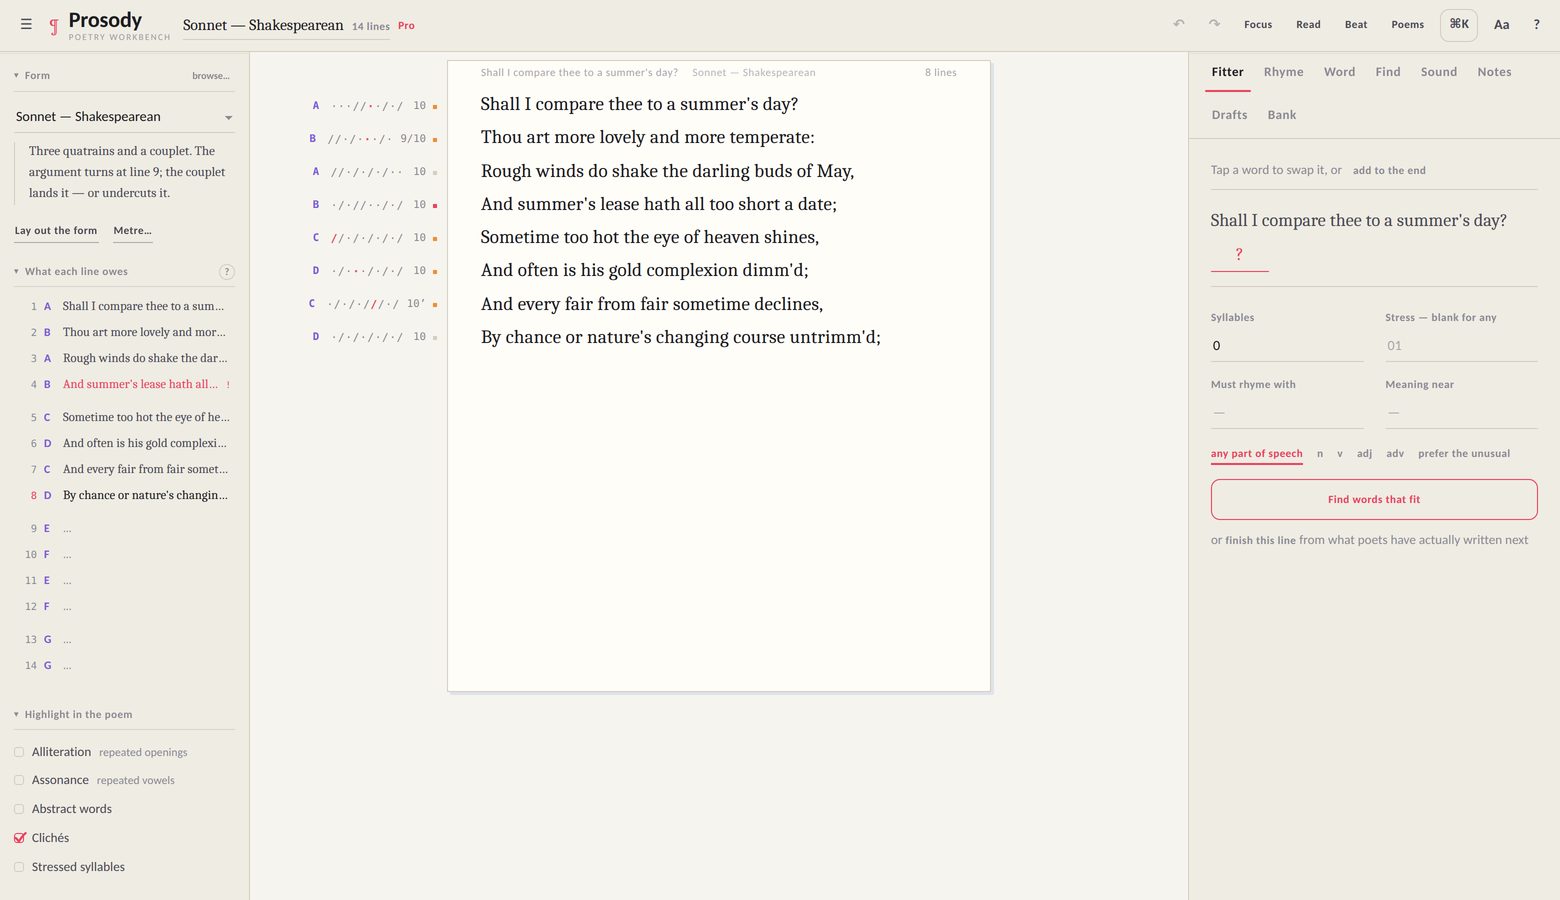Undo the last edit
The height and width of the screenshot is (900, 1560).
pos(1179,24)
